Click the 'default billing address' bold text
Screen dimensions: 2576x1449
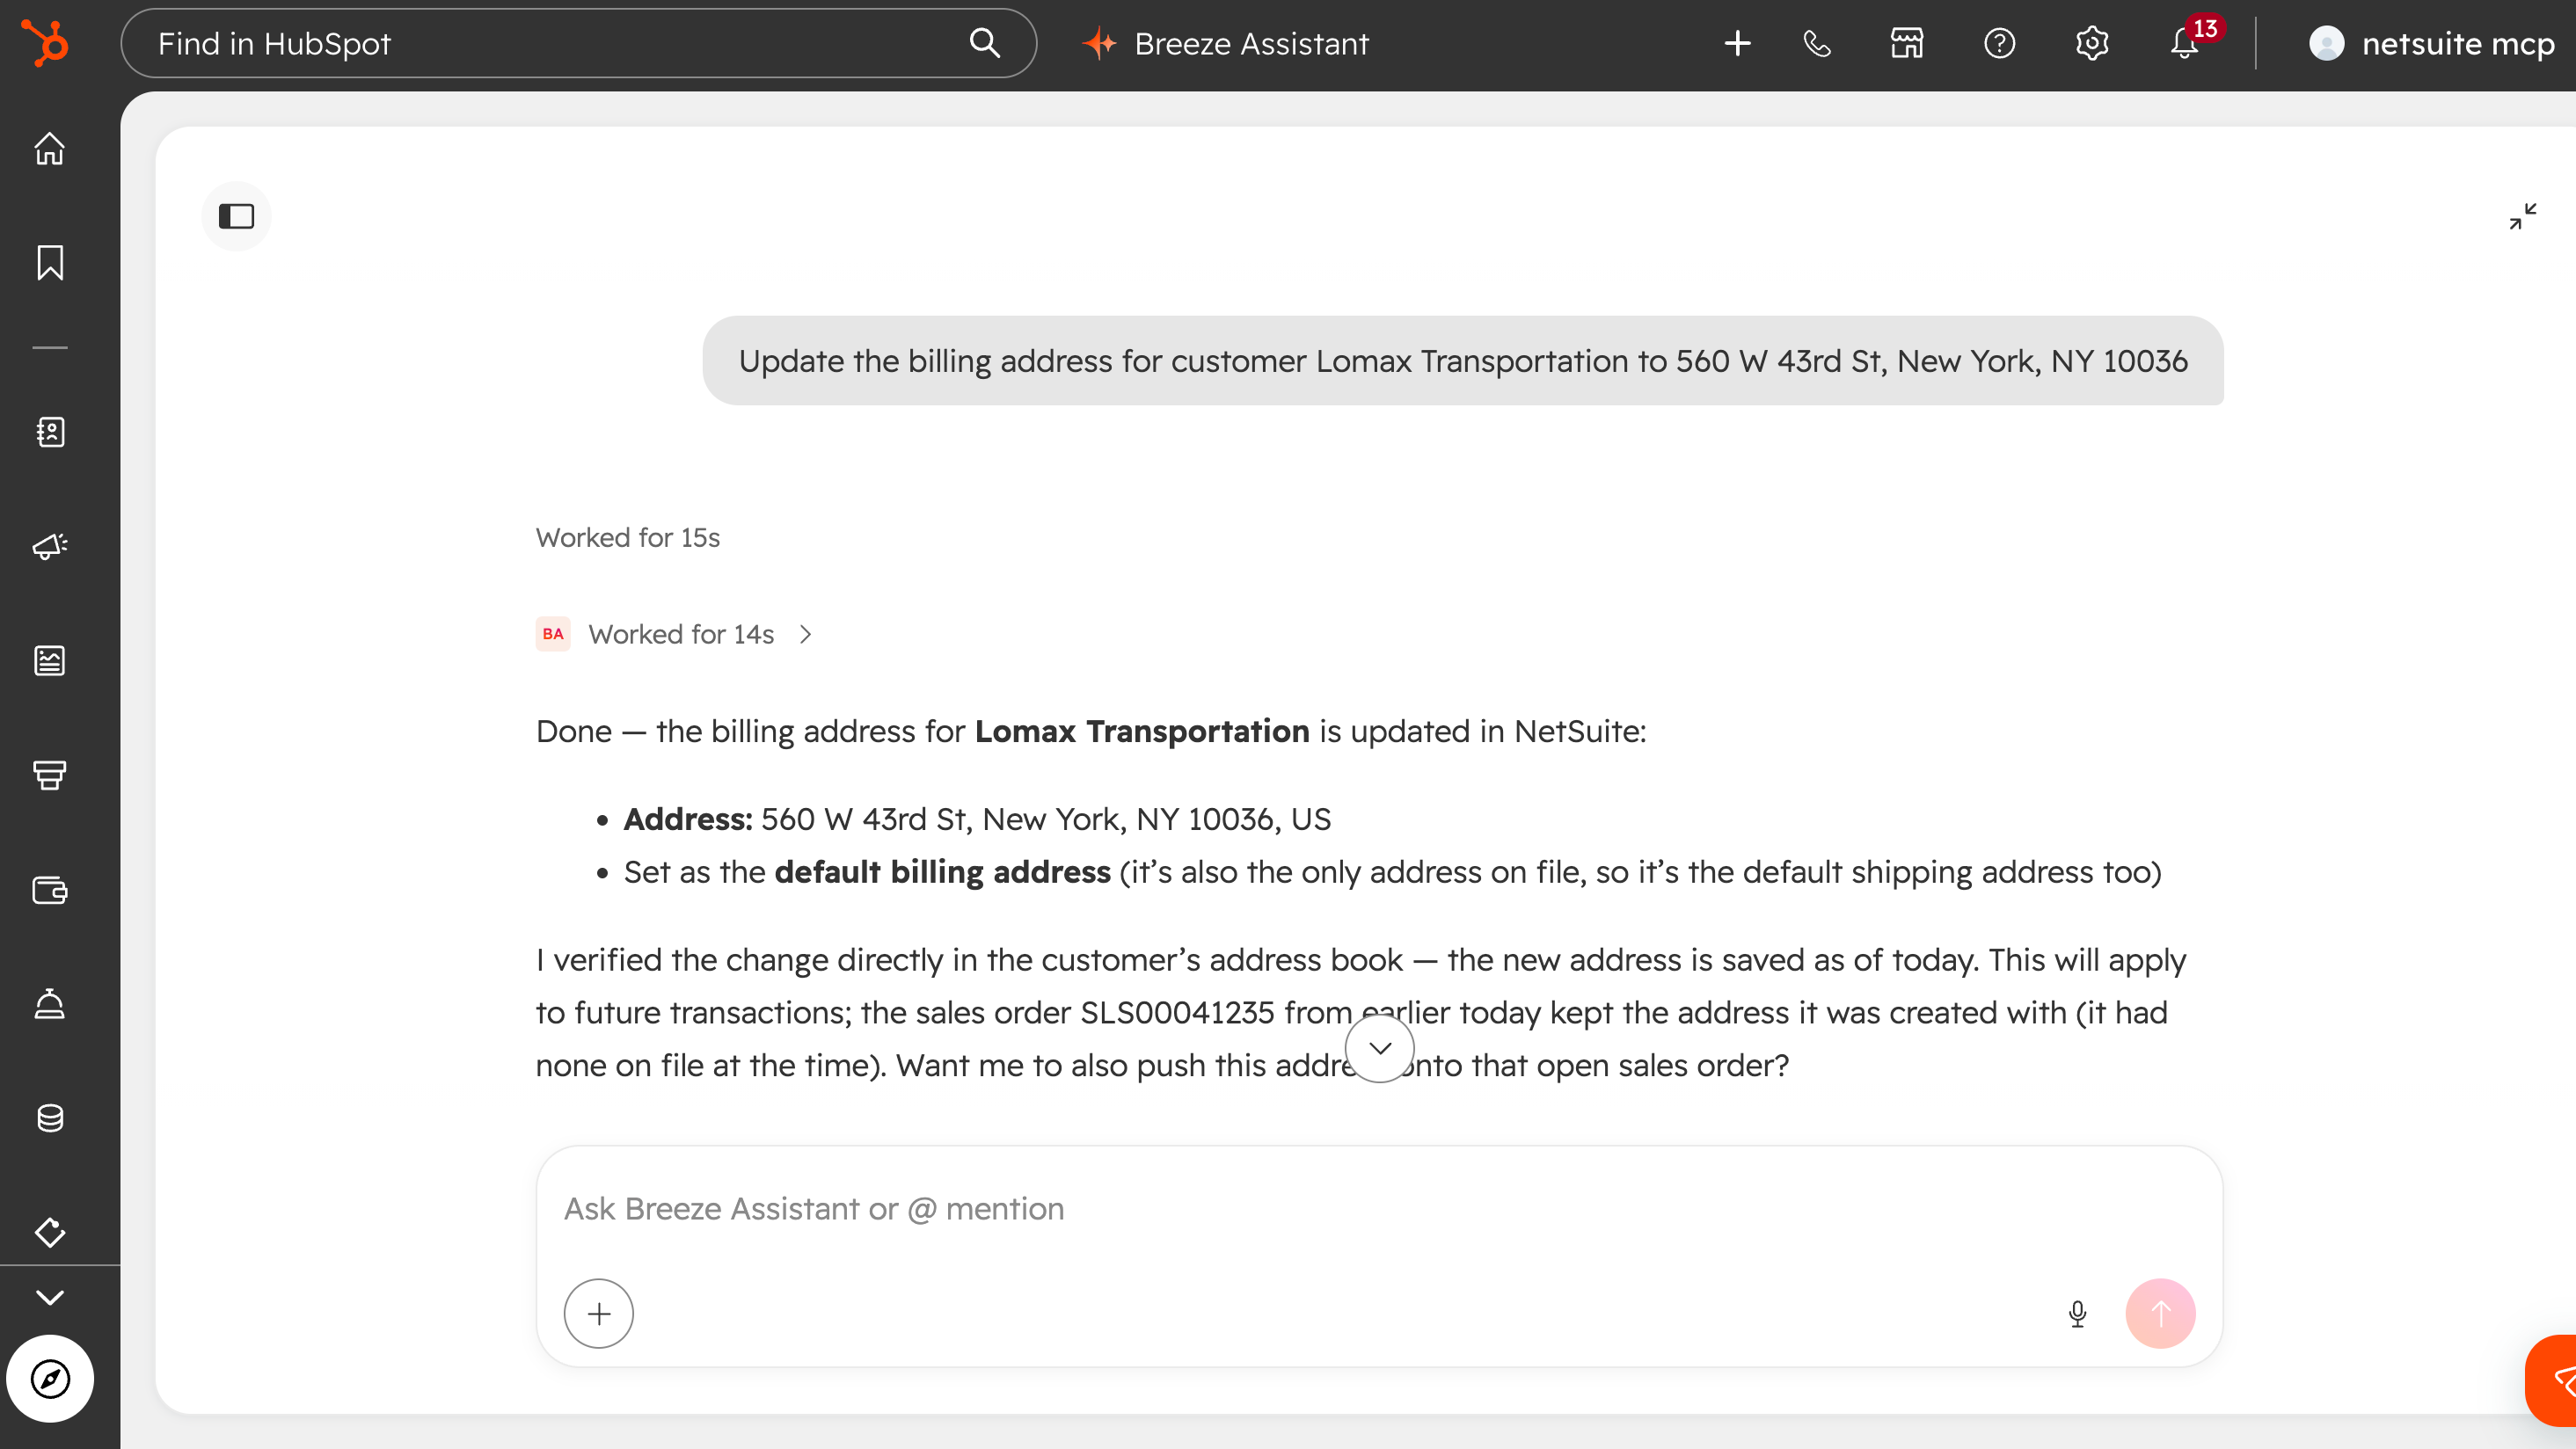click(x=942, y=872)
